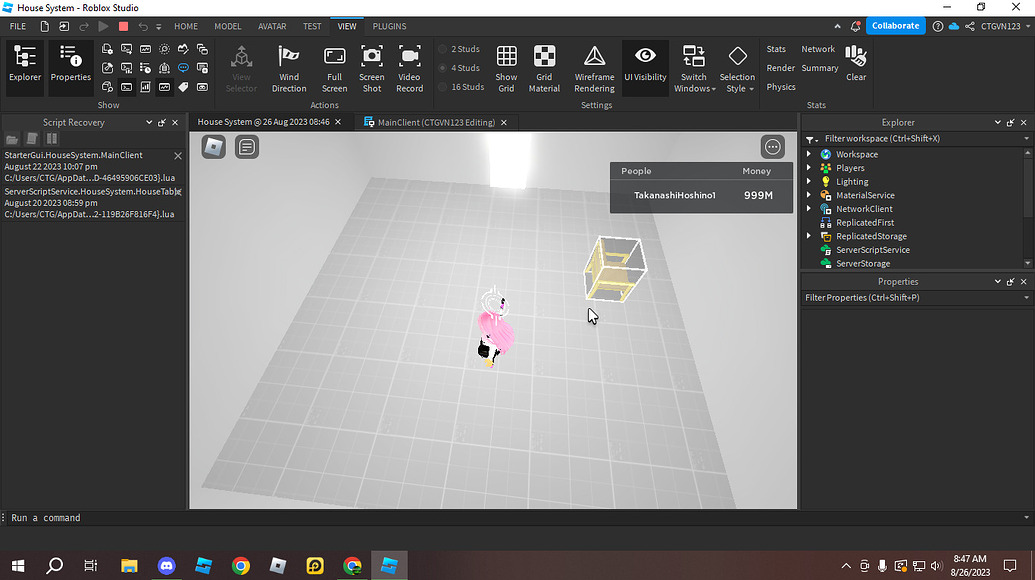
Task: Open the Explorer panel from the View ribbon
Action: point(24,67)
